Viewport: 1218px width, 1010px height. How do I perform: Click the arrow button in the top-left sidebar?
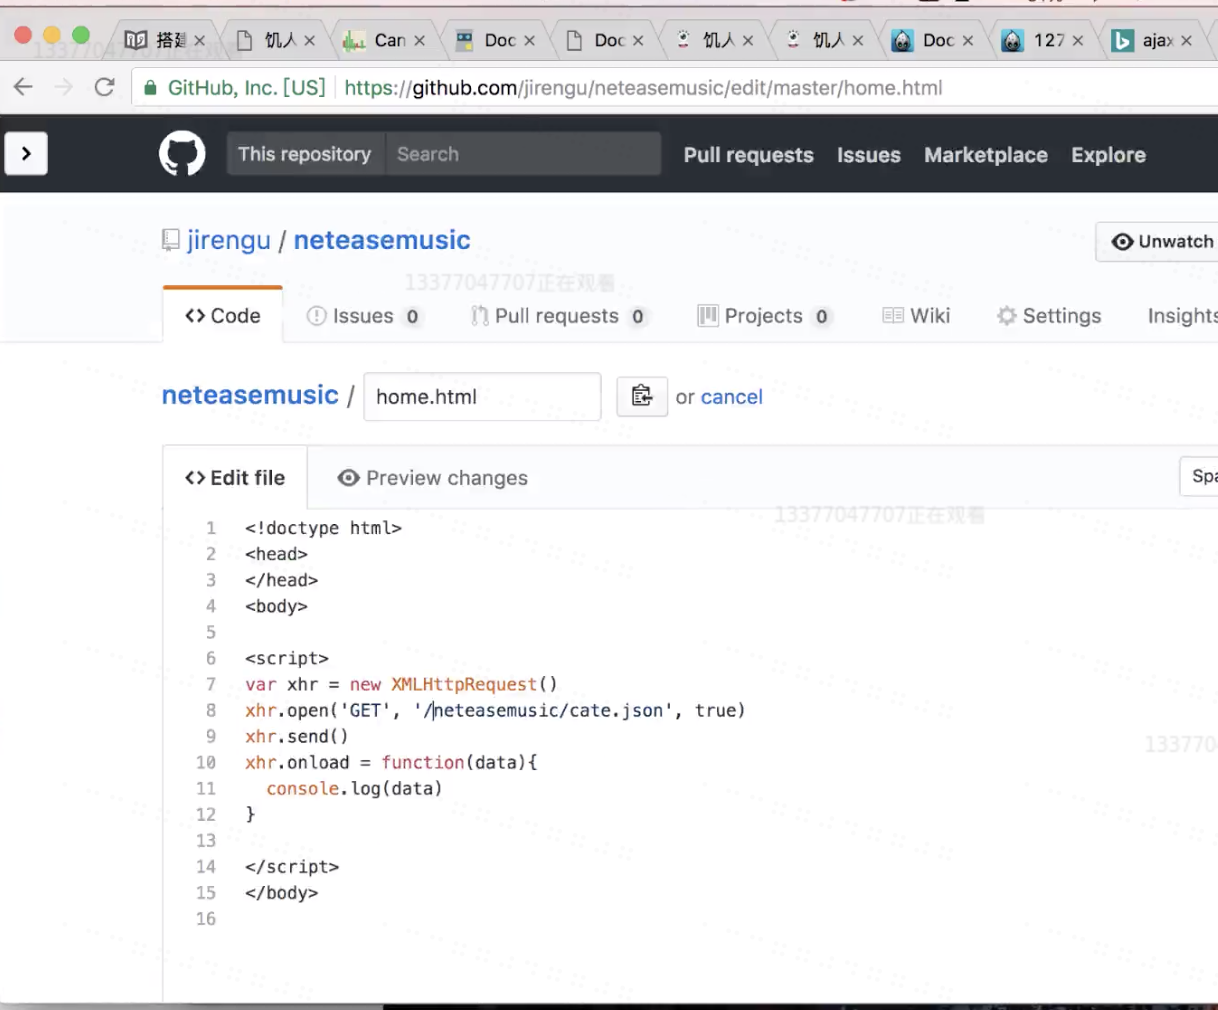point(25,153)
